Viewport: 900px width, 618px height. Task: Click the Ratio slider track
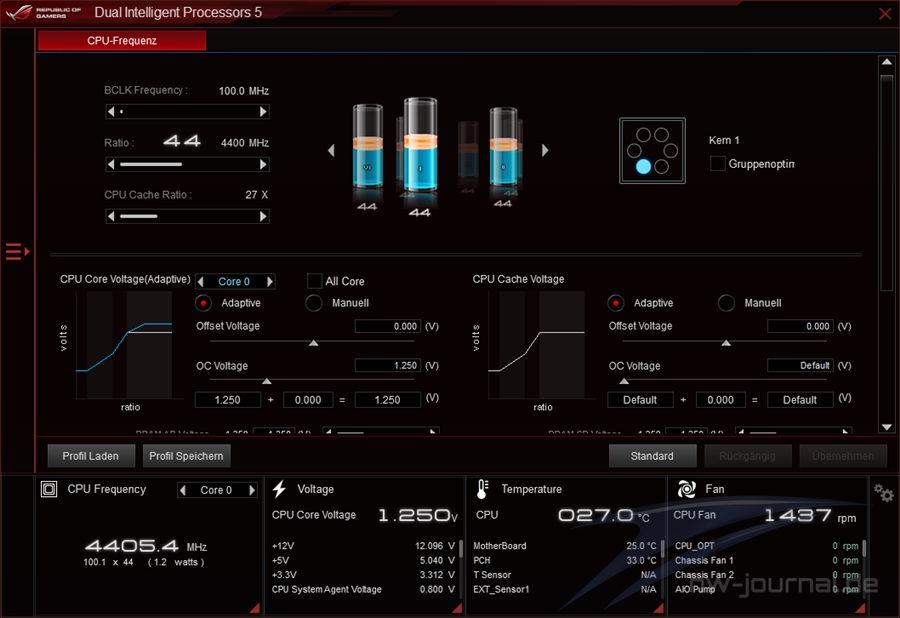(187, 164)
